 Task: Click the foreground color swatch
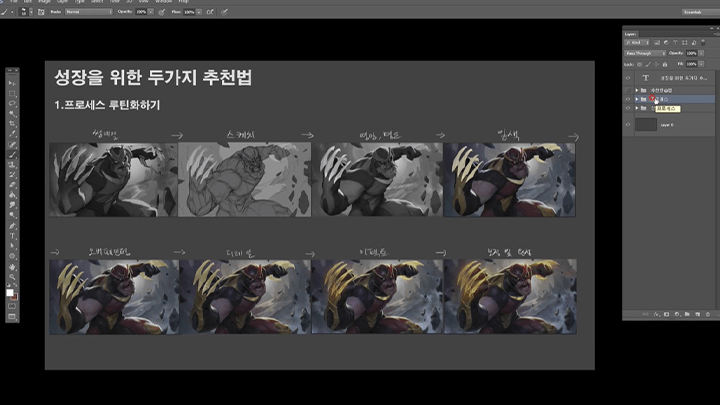click(10, 292)
